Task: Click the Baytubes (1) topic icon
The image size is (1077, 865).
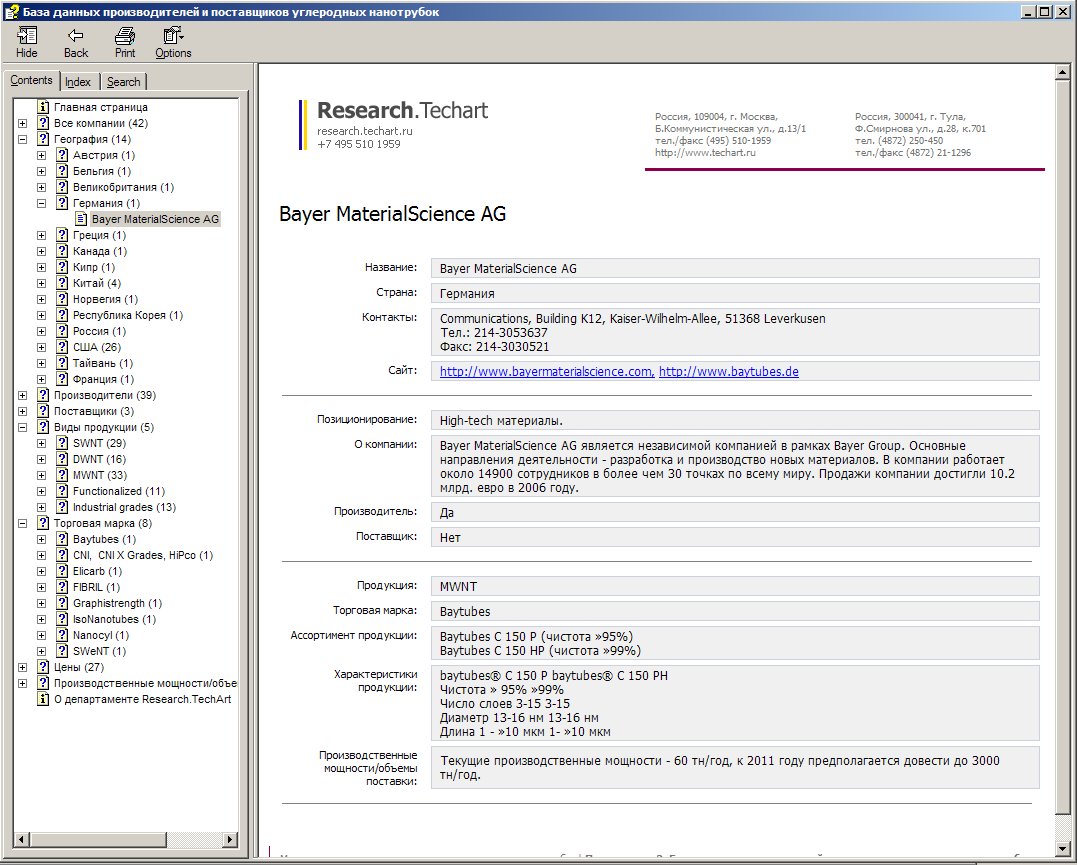Action: pos(63,539)
